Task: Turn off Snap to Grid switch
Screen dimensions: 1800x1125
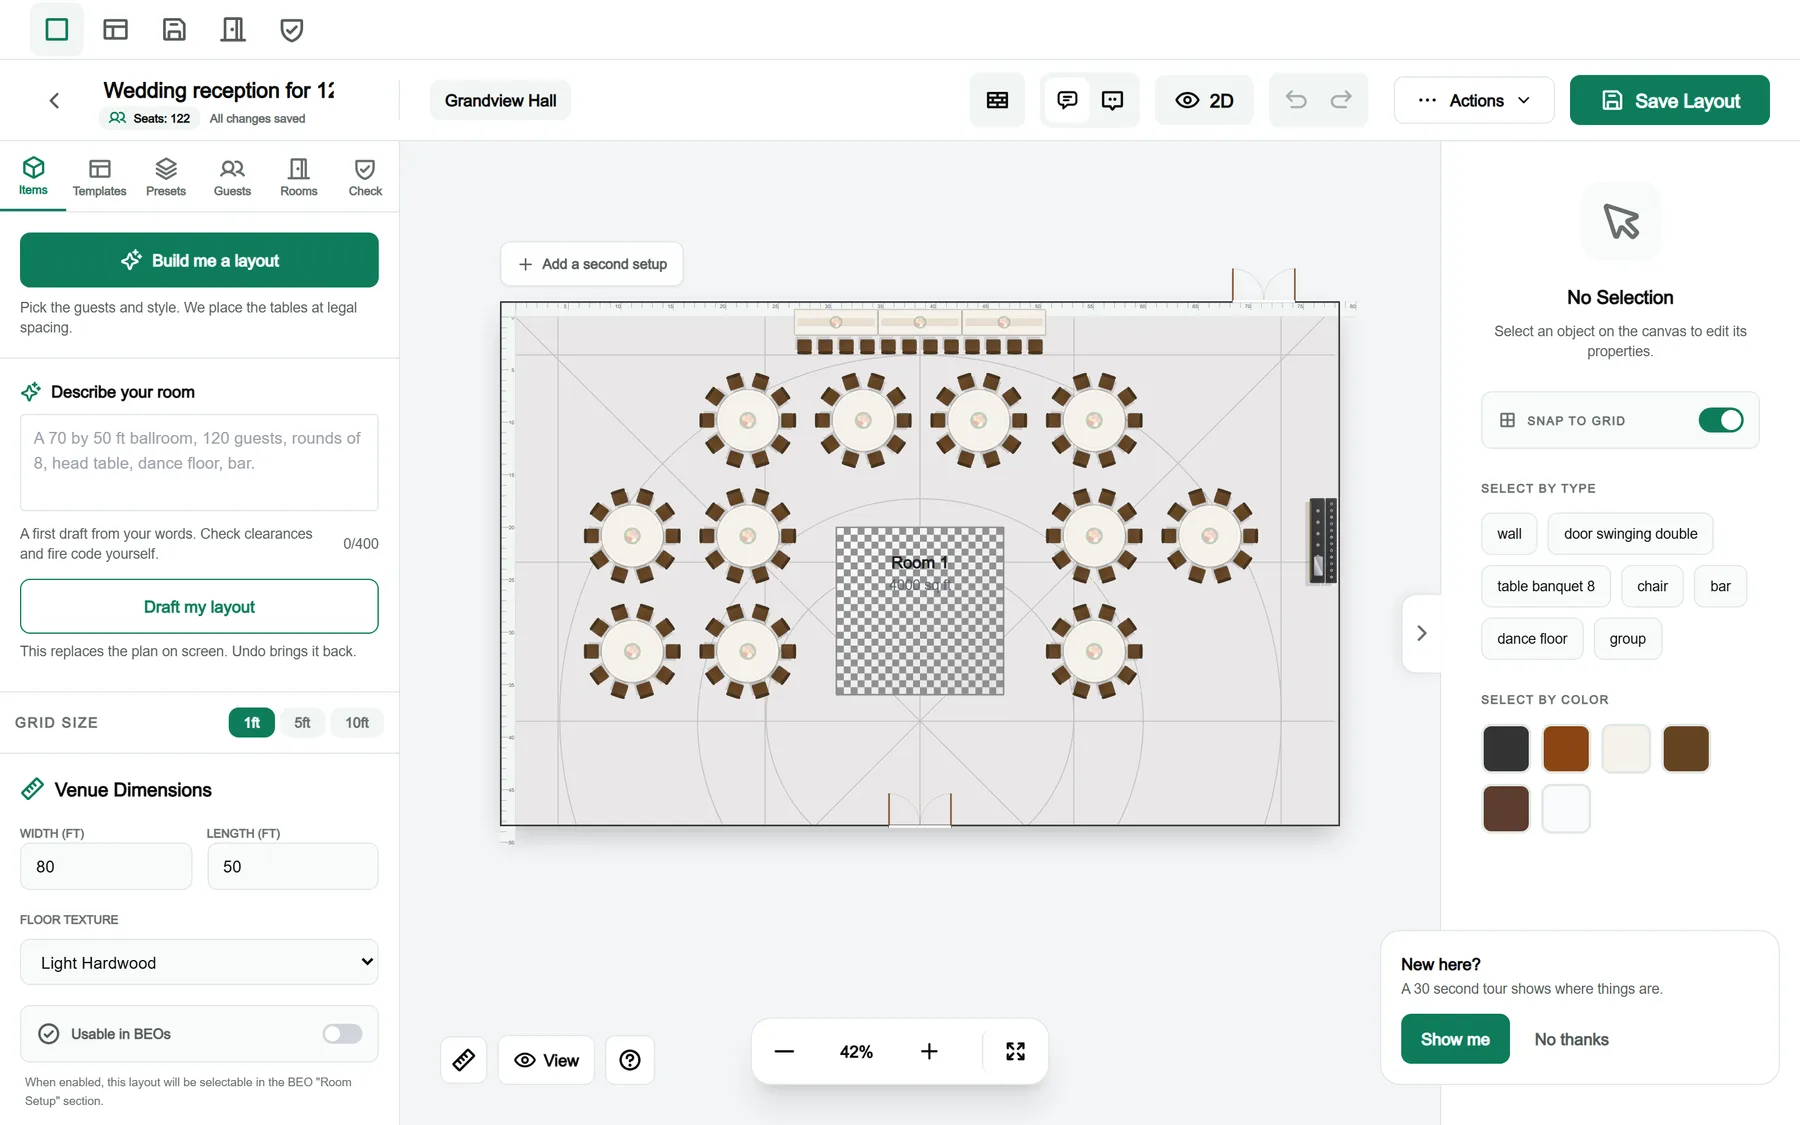Action: click(1720, 420)
